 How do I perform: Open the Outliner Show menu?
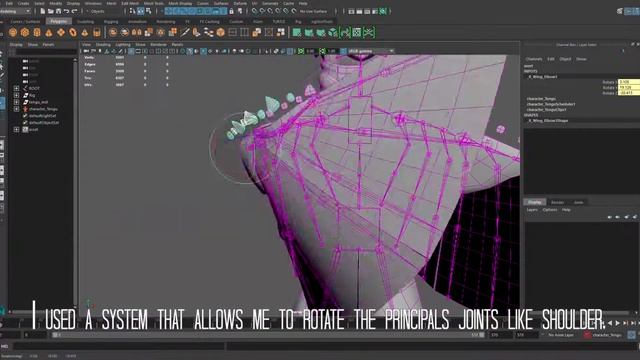[33, 44]
